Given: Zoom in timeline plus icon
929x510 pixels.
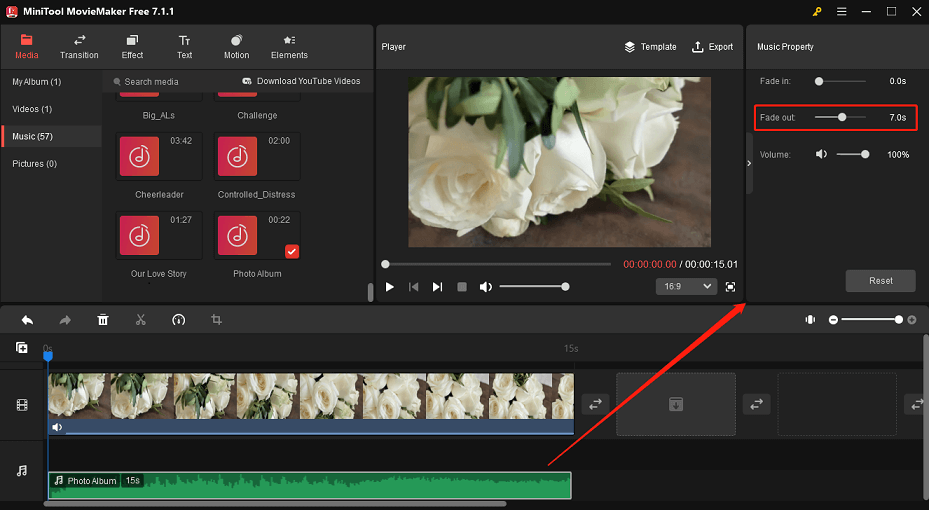Looking at the screenshot, I should pos(912,320).
